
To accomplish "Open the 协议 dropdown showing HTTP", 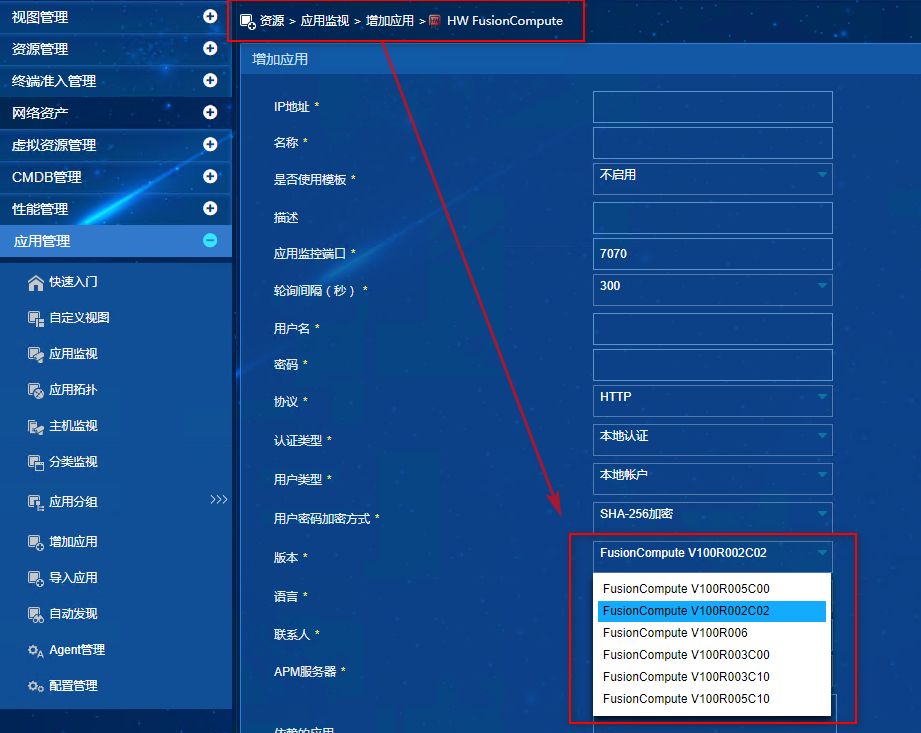I will click(x=712, y=401).
